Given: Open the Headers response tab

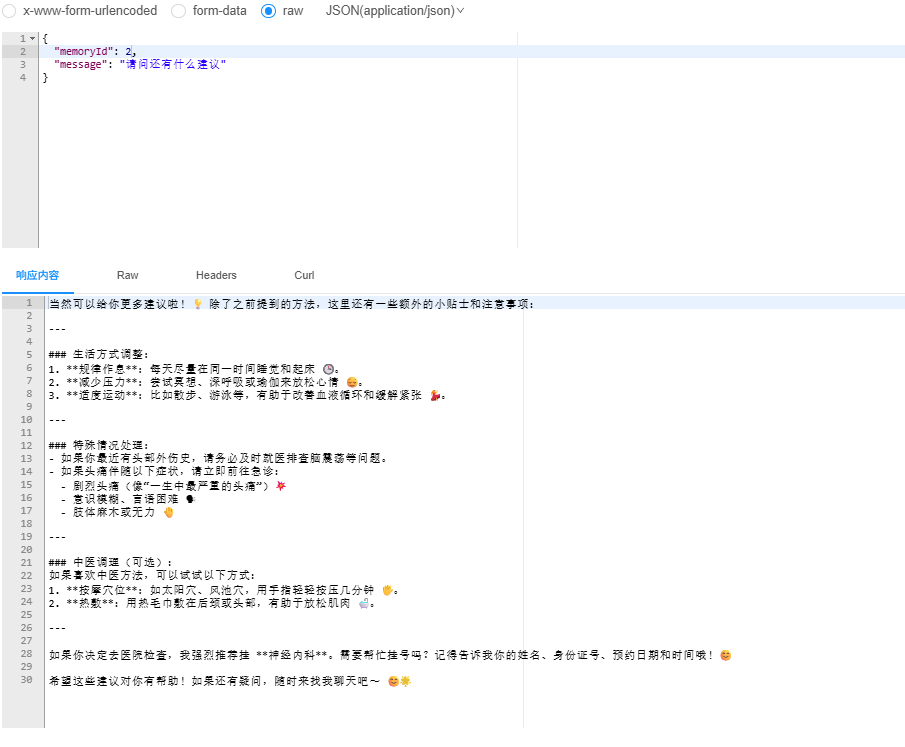Looking at the screenshot, I should pyautogui.click(x=216, y=275).
